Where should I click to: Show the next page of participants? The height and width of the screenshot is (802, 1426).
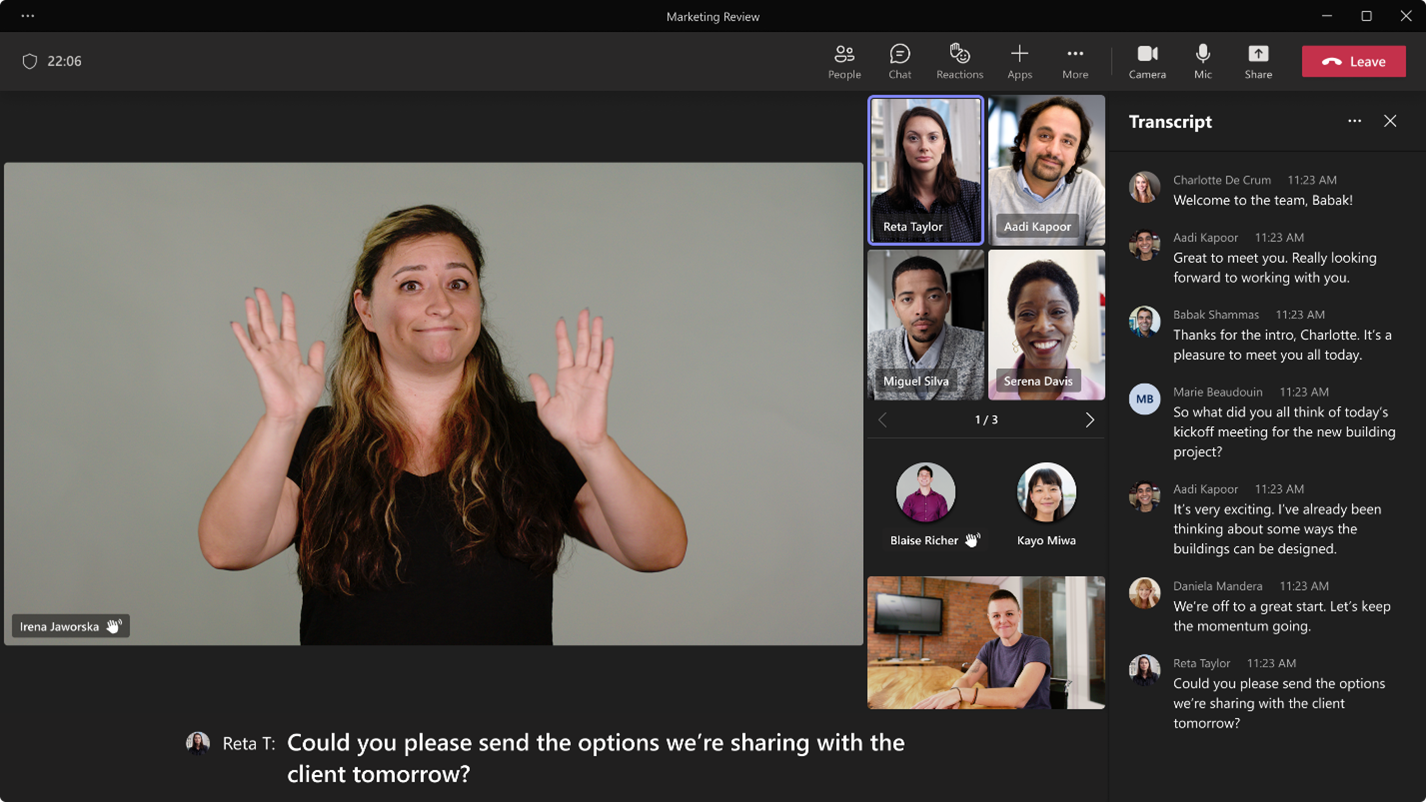point(1090,419)
